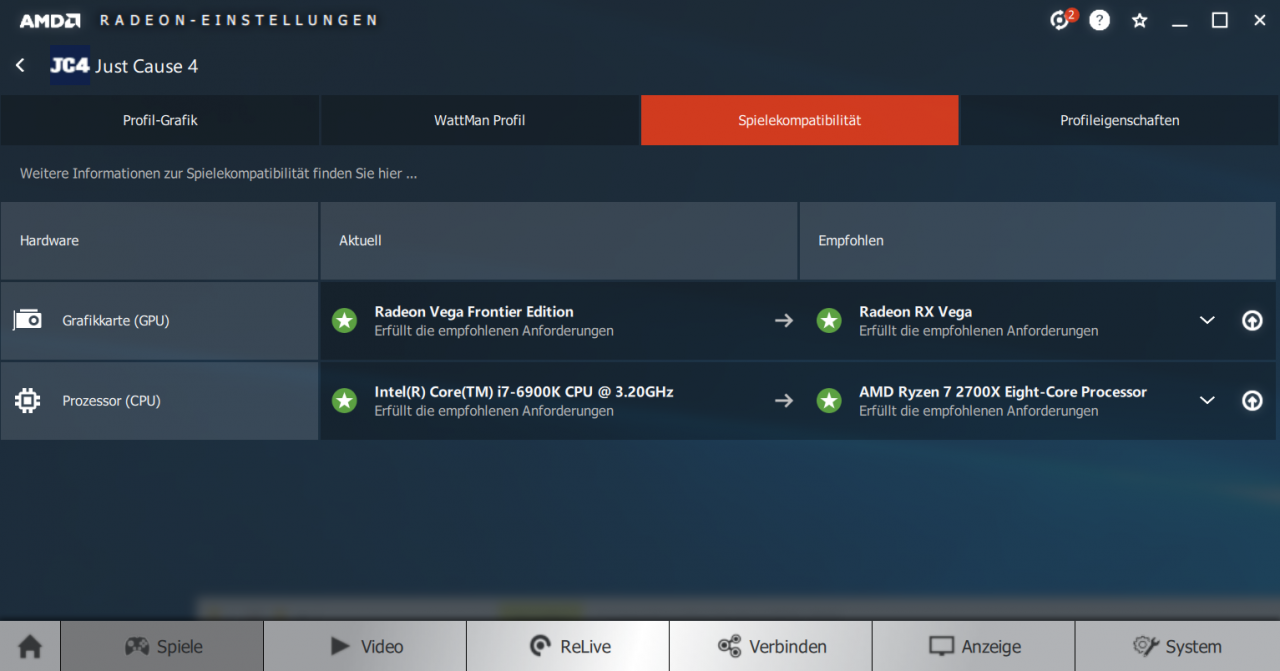
Task: Click green star beside Radeon RX Vega
Action: pos(829,320)
